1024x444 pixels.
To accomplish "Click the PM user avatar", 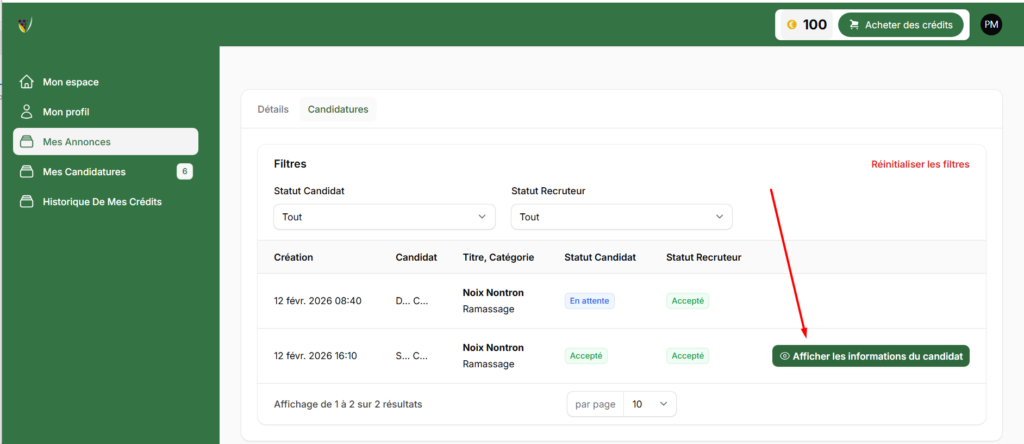I will coord(990,25).
